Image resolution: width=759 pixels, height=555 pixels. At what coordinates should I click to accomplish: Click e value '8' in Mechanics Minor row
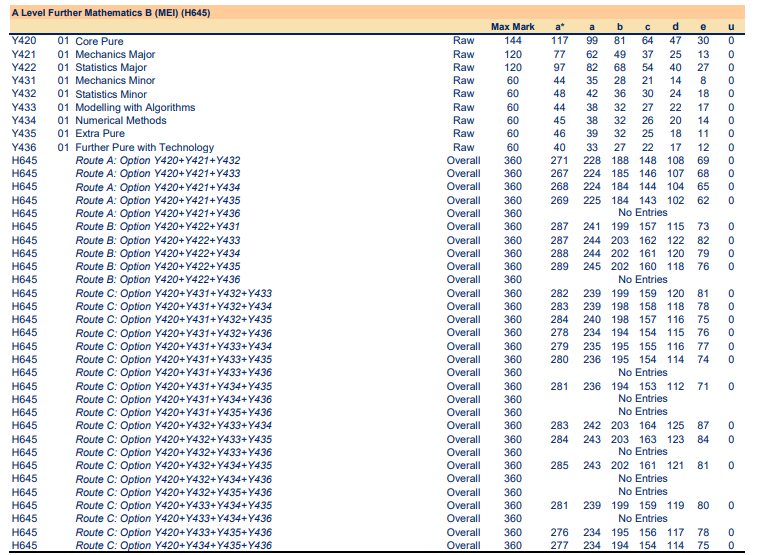[x=703, y=80]
